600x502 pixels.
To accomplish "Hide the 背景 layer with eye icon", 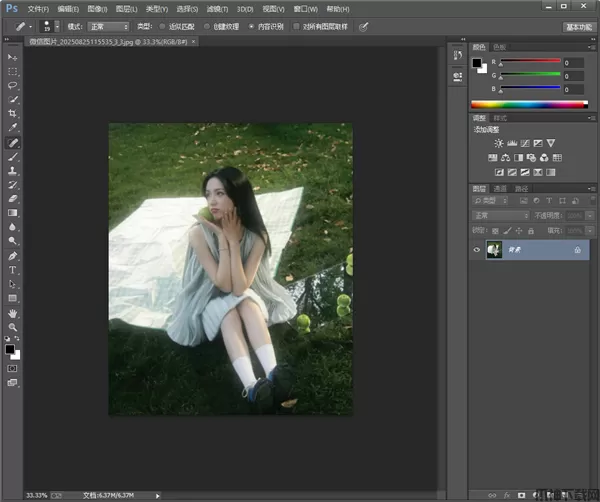I will (476, 251).
